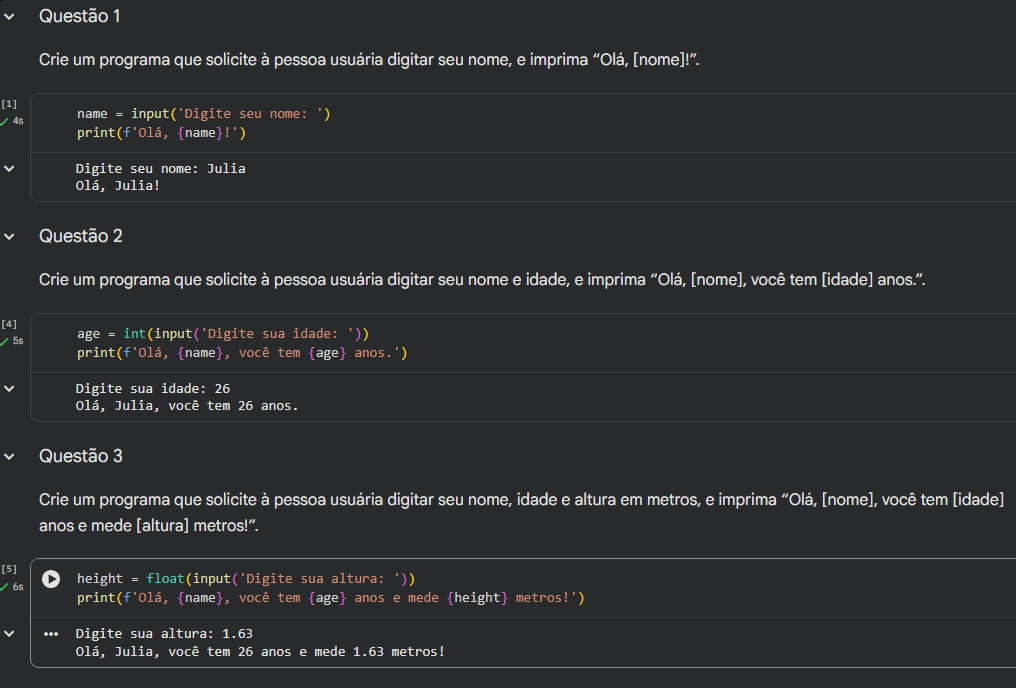Screen dimensions: 1016x688
Task: Click the Questão 1 description text
Action: click(x=369, y=60)
